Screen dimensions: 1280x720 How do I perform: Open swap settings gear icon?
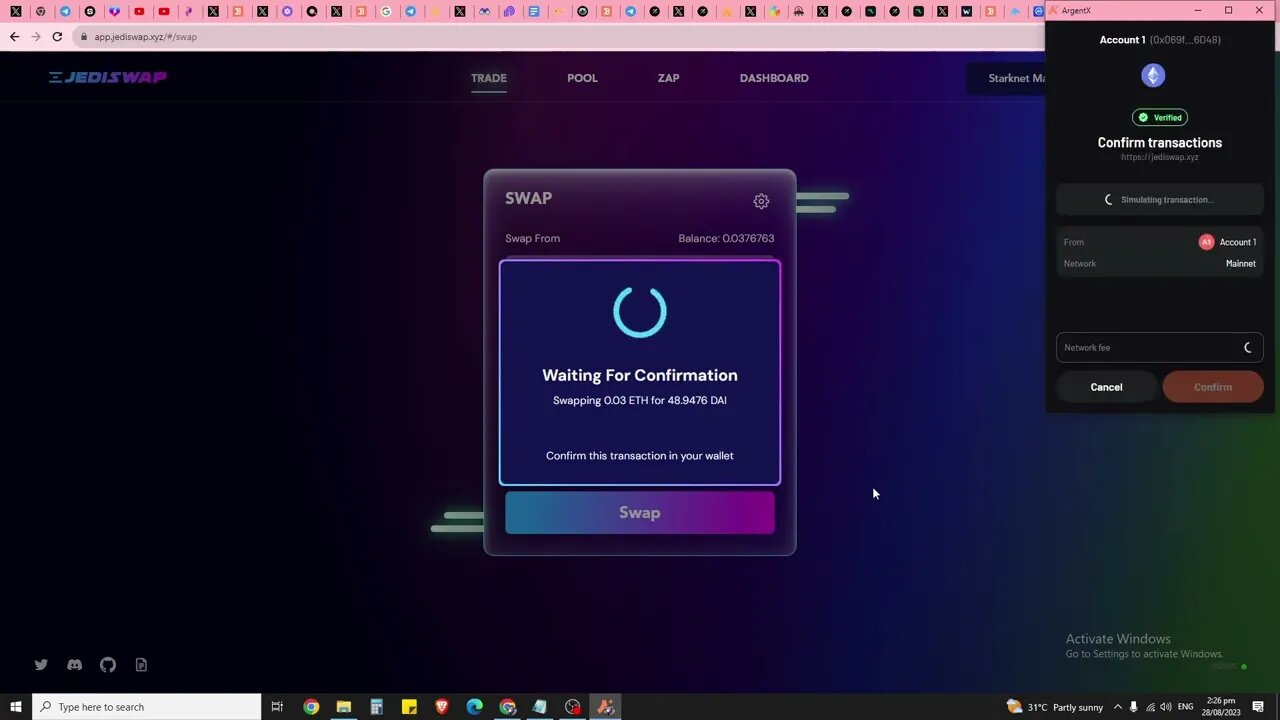[761, 201]
